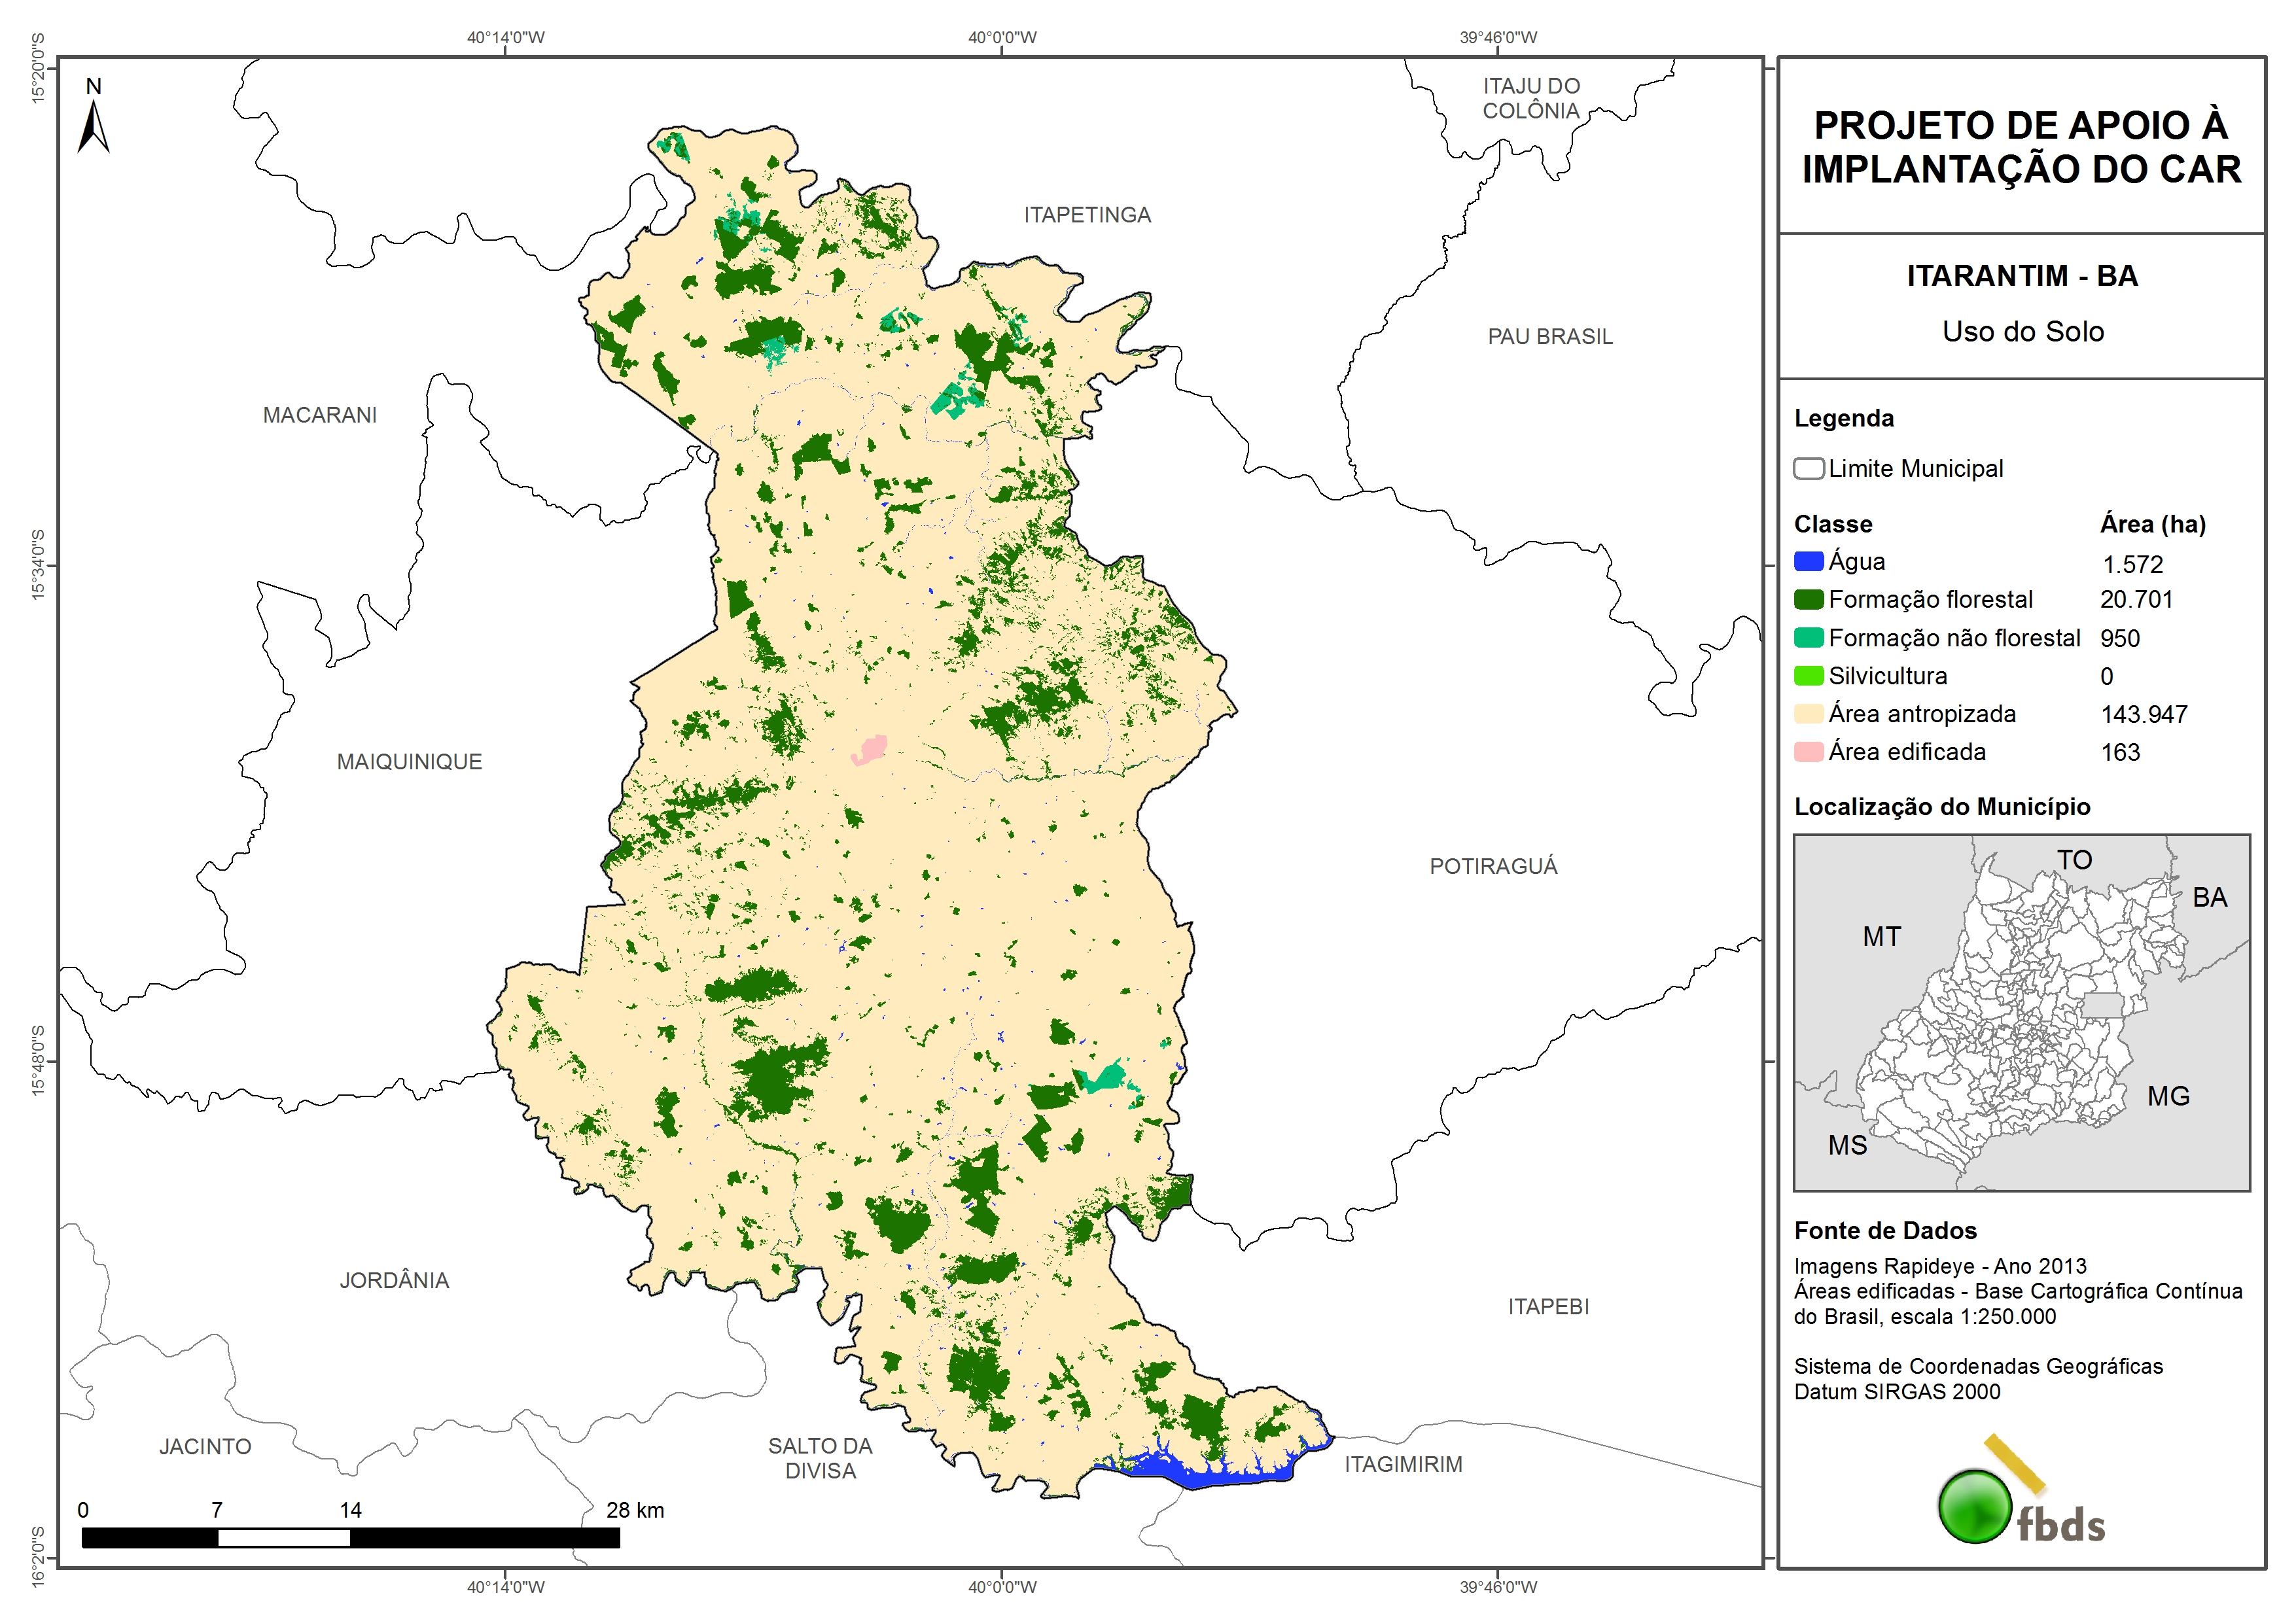Click the Área antropizada beige swatch
This screenshot has width=2296, height=1623.
[x=1808, y=714]
